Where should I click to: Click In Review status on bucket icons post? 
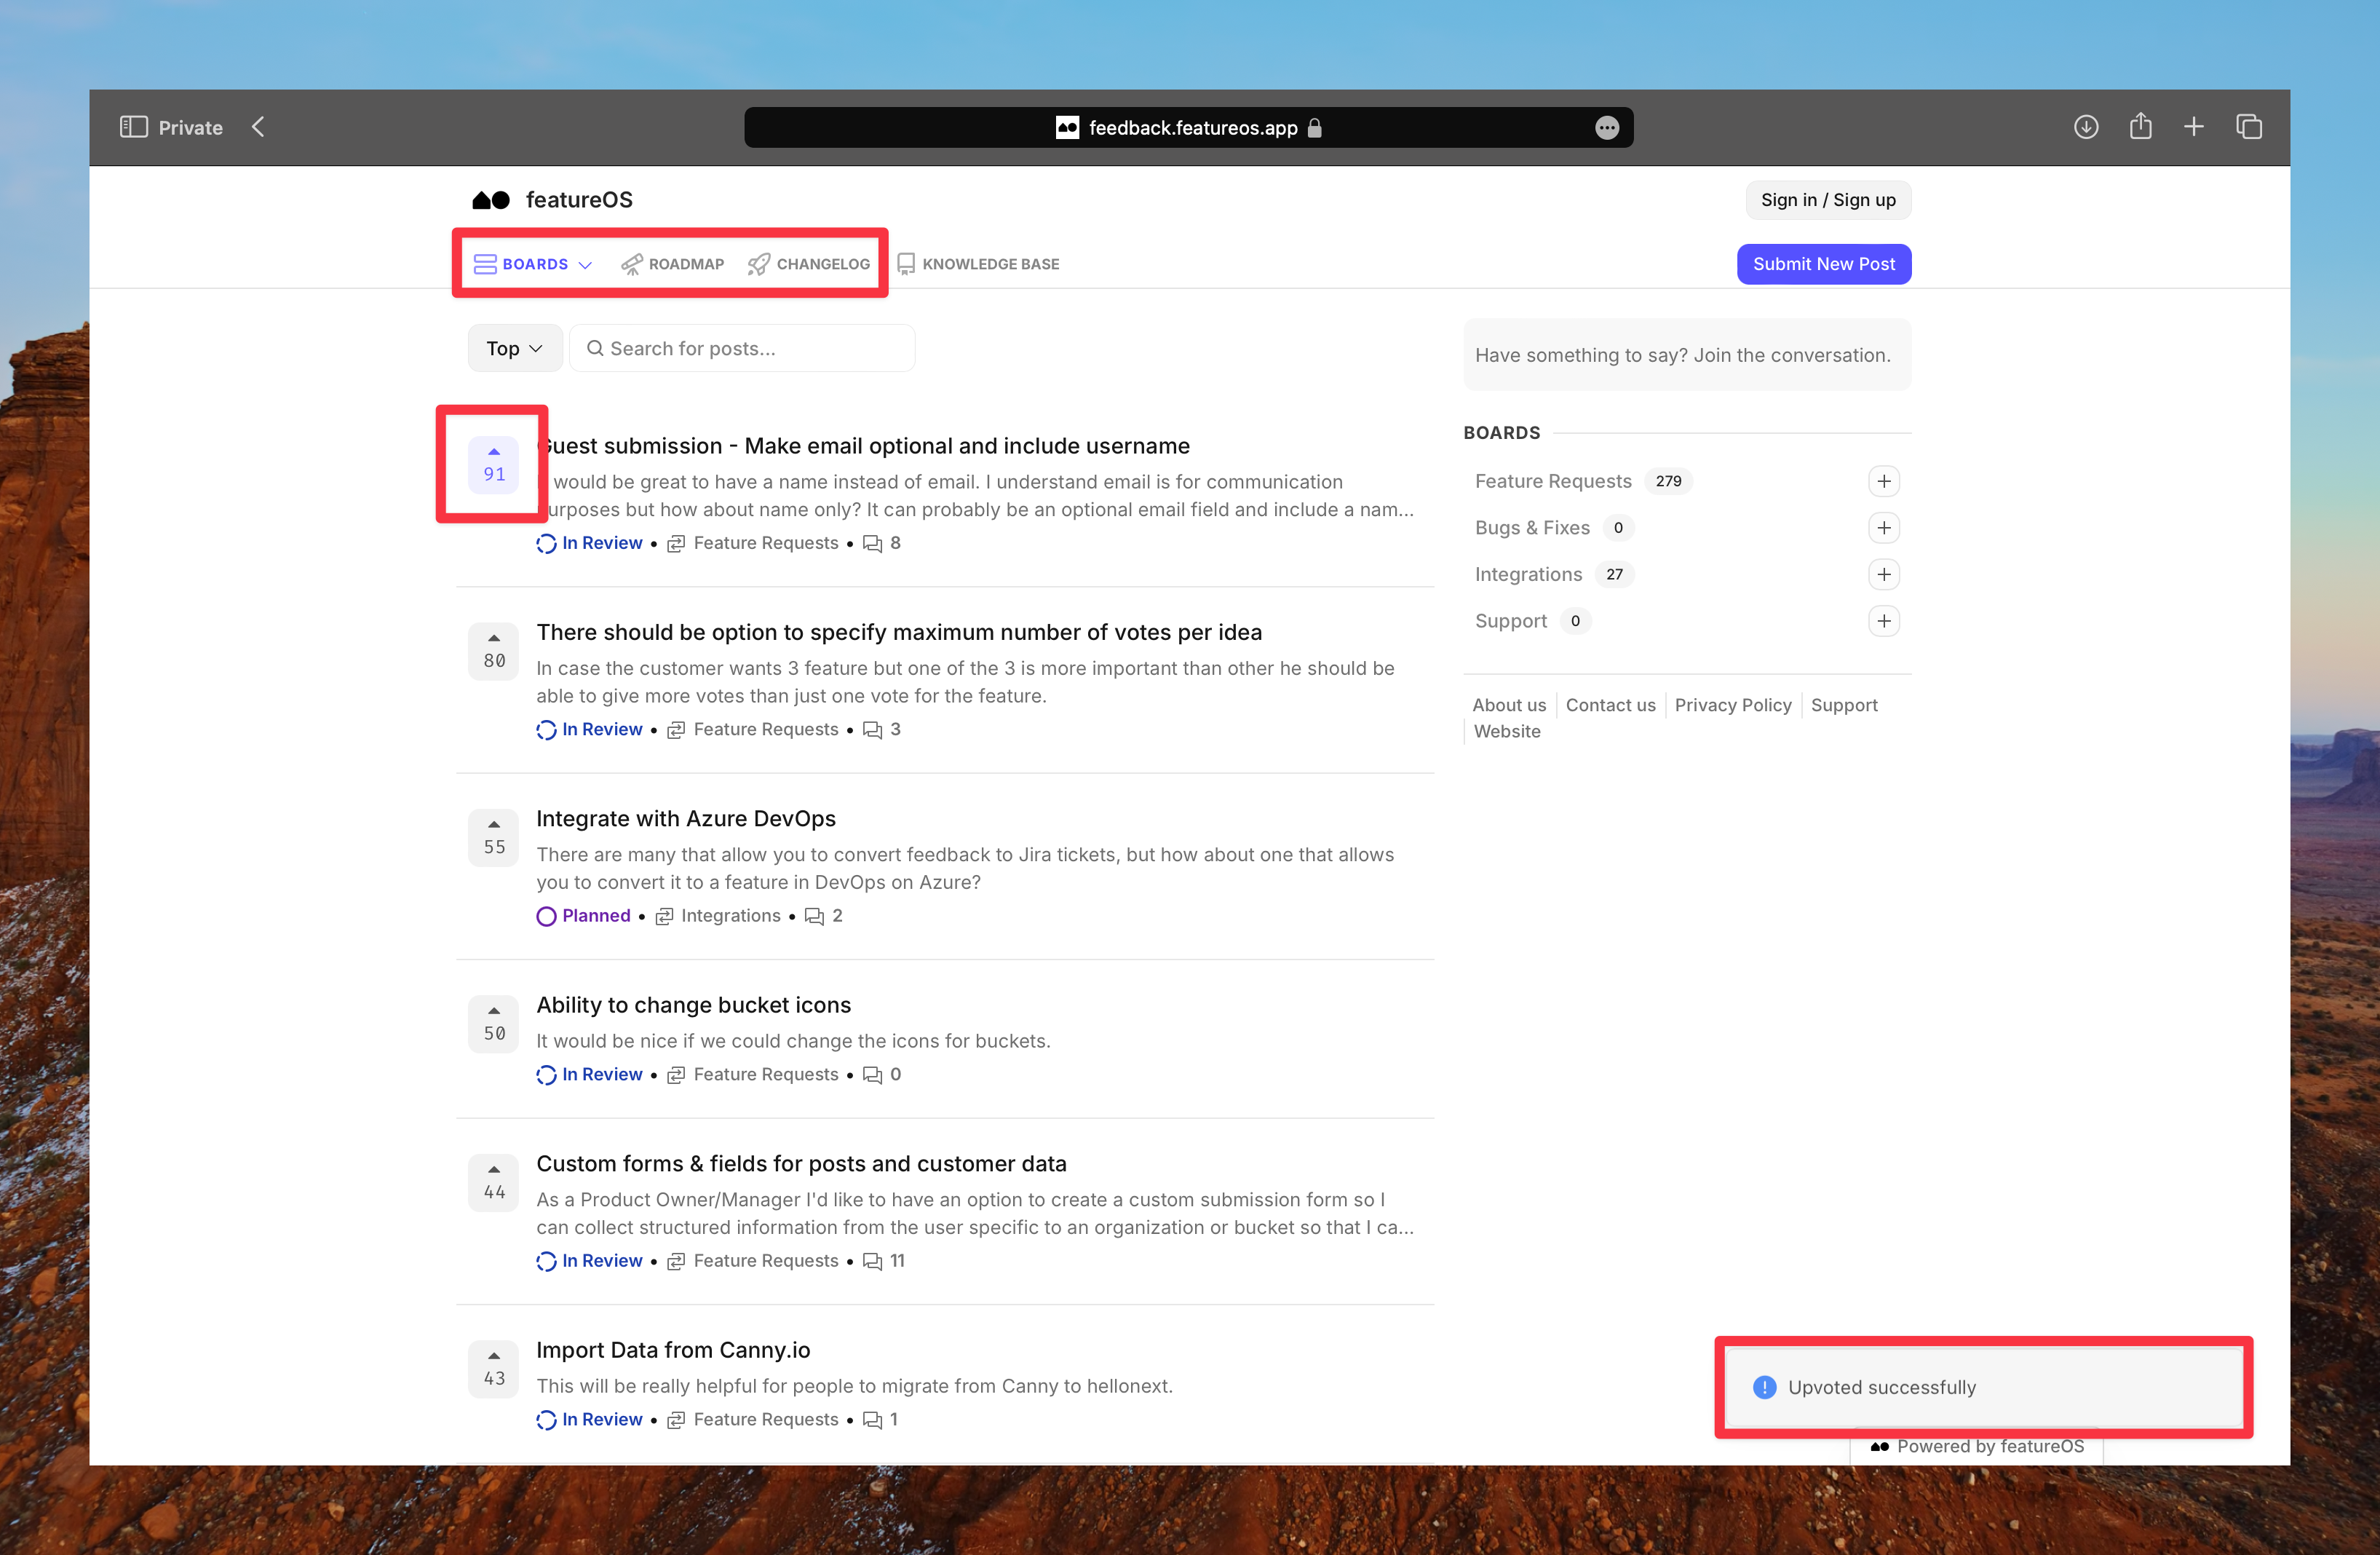(x=590, y=1074)
